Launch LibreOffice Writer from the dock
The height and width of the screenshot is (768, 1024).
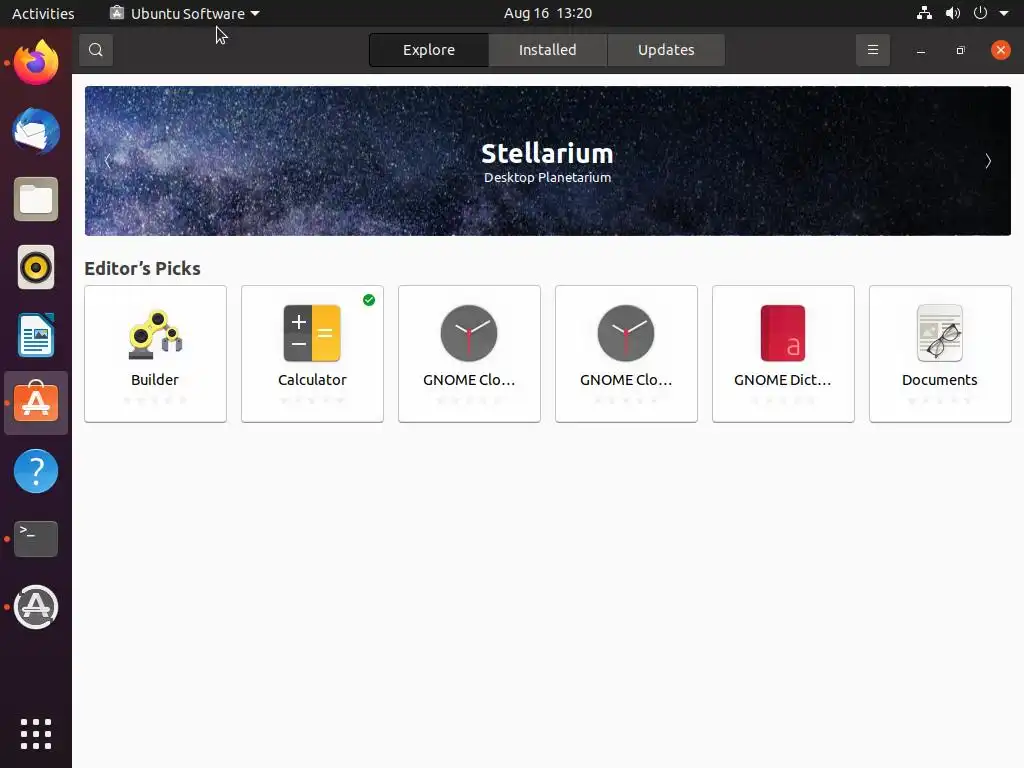coord(36,335)
